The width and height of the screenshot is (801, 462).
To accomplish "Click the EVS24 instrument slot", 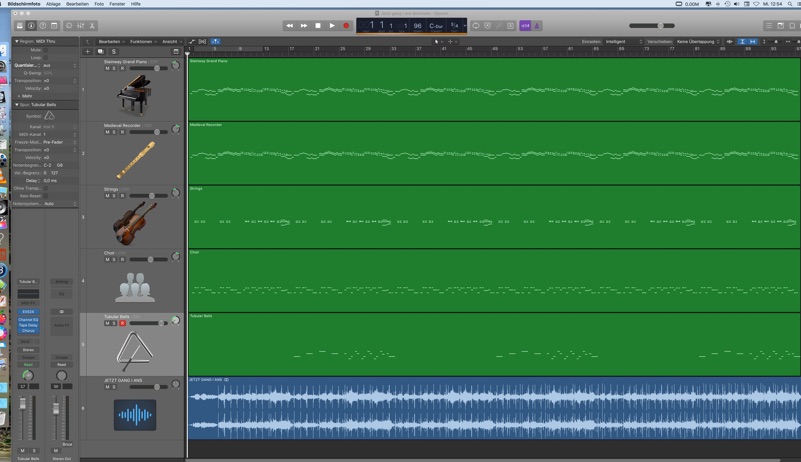I will coord(28,311).
